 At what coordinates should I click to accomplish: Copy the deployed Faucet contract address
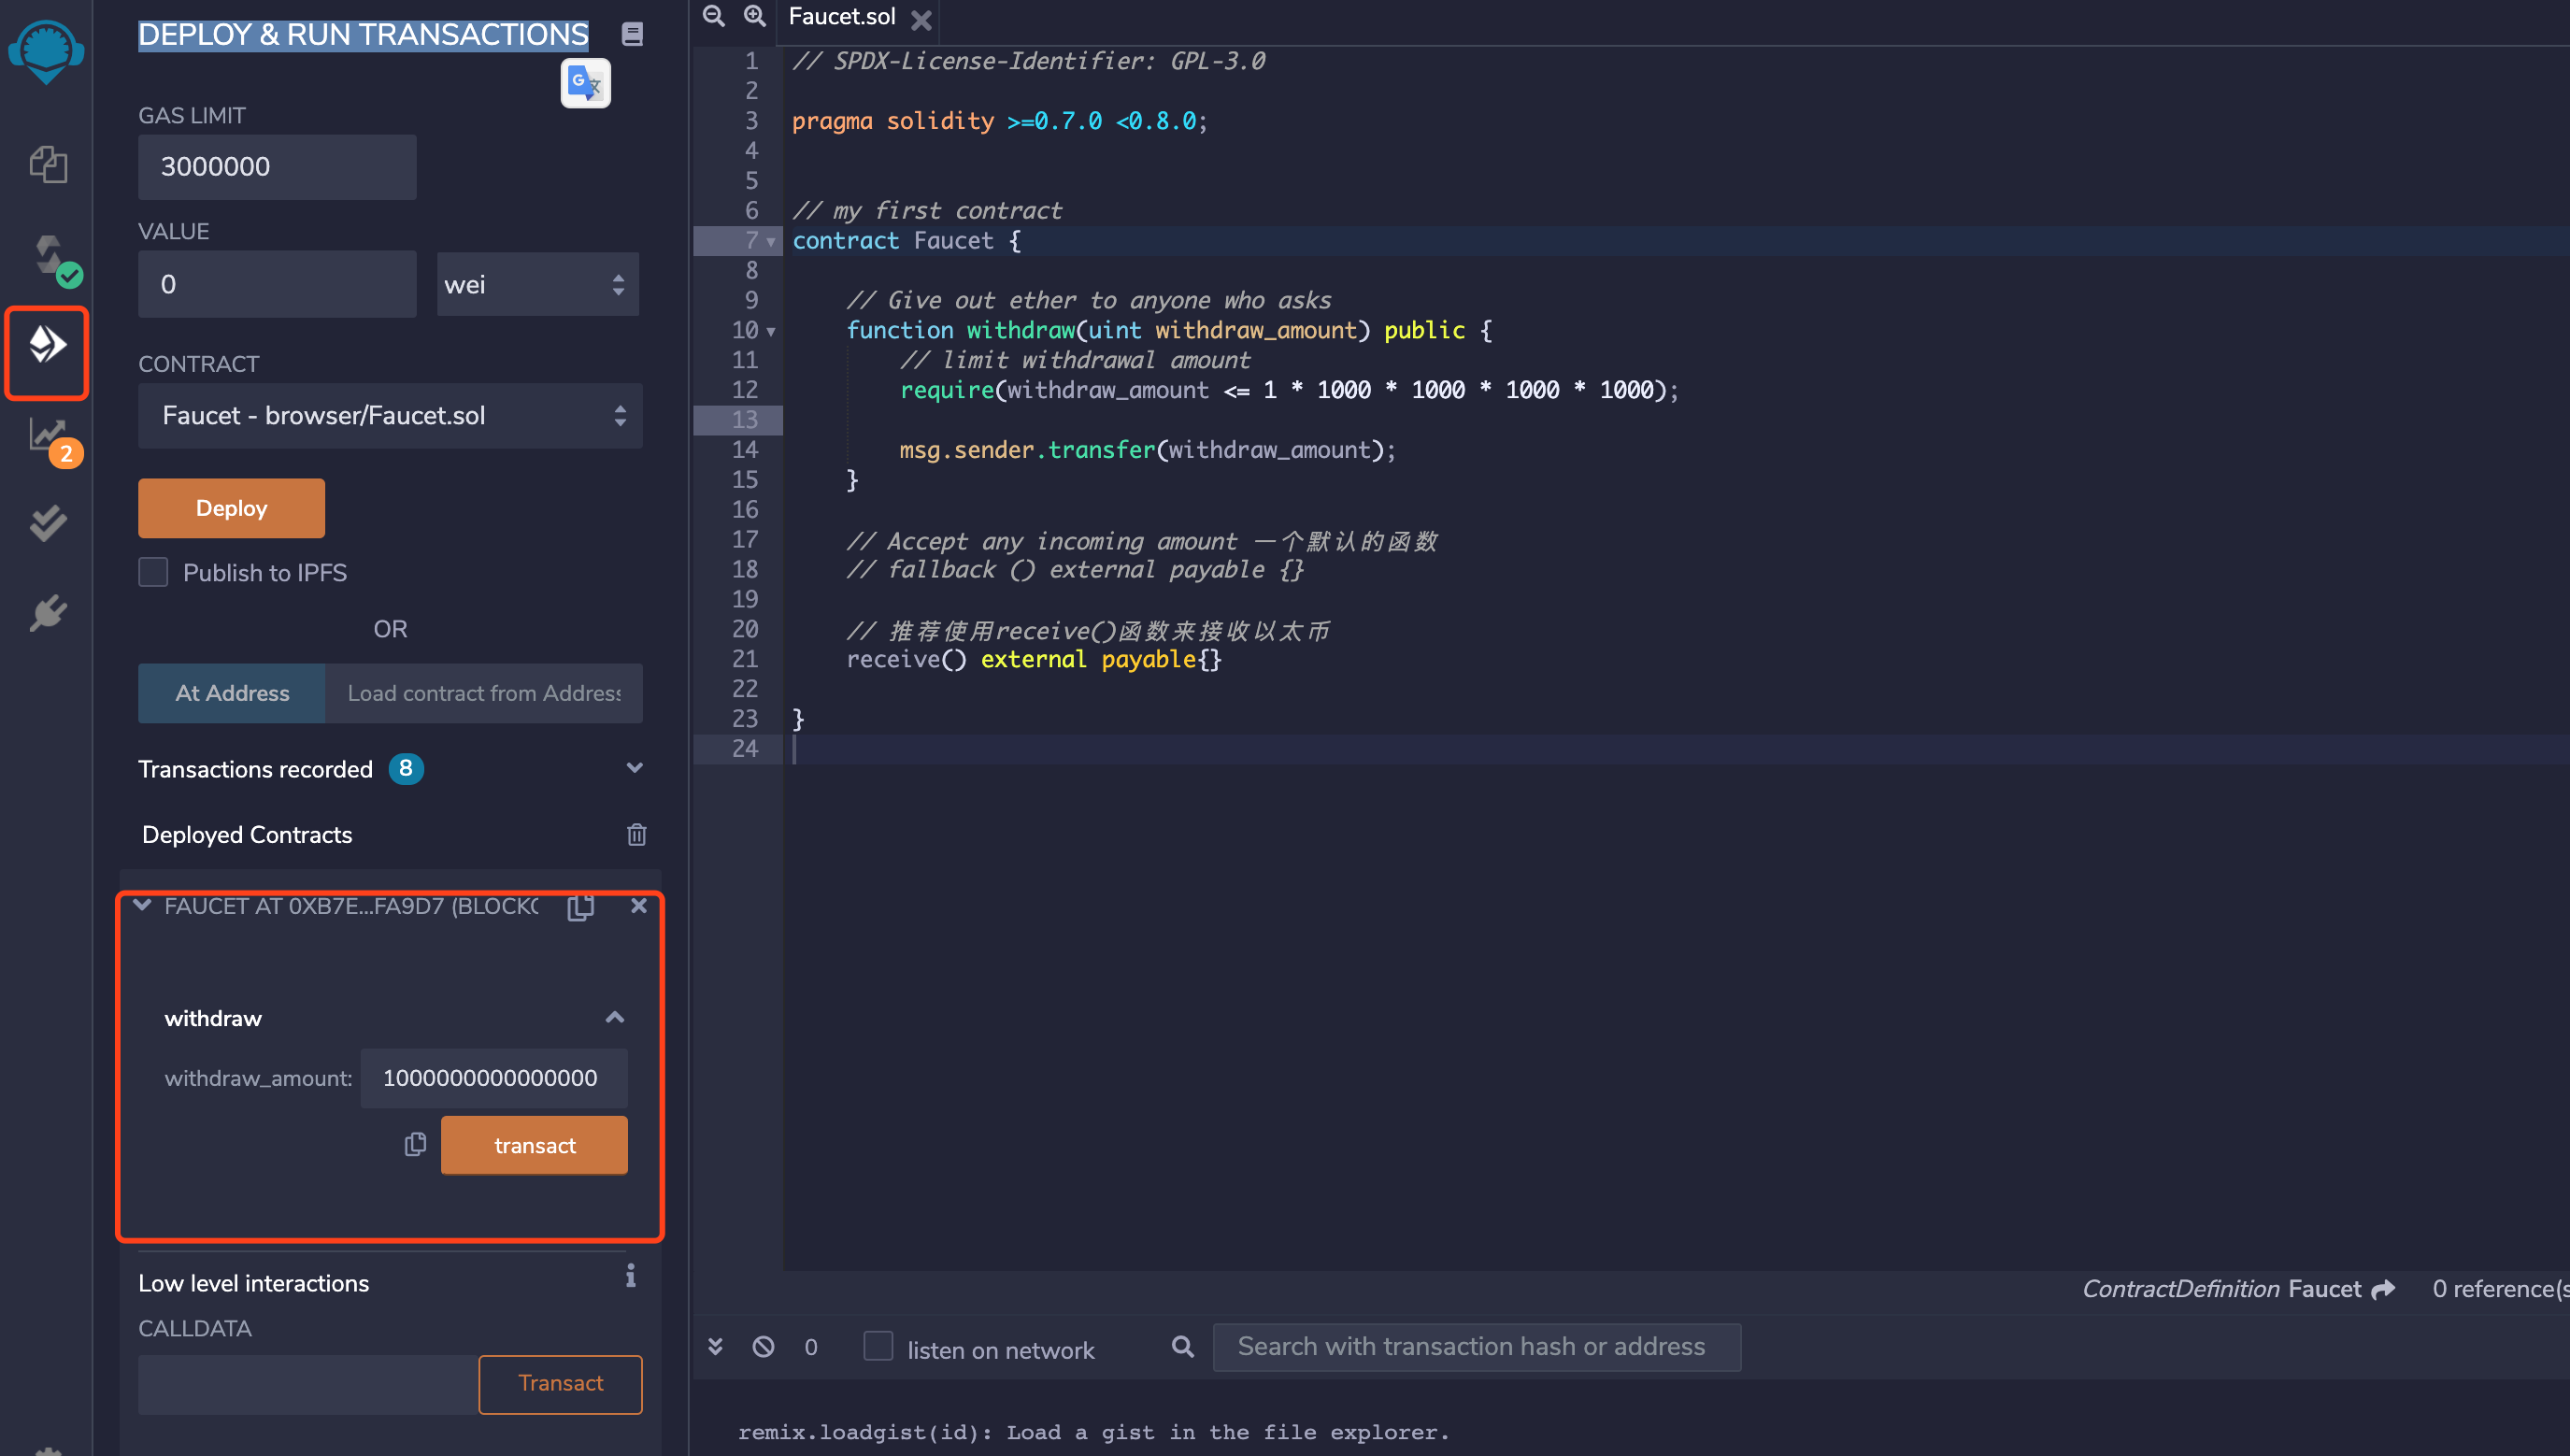(581, 906)
